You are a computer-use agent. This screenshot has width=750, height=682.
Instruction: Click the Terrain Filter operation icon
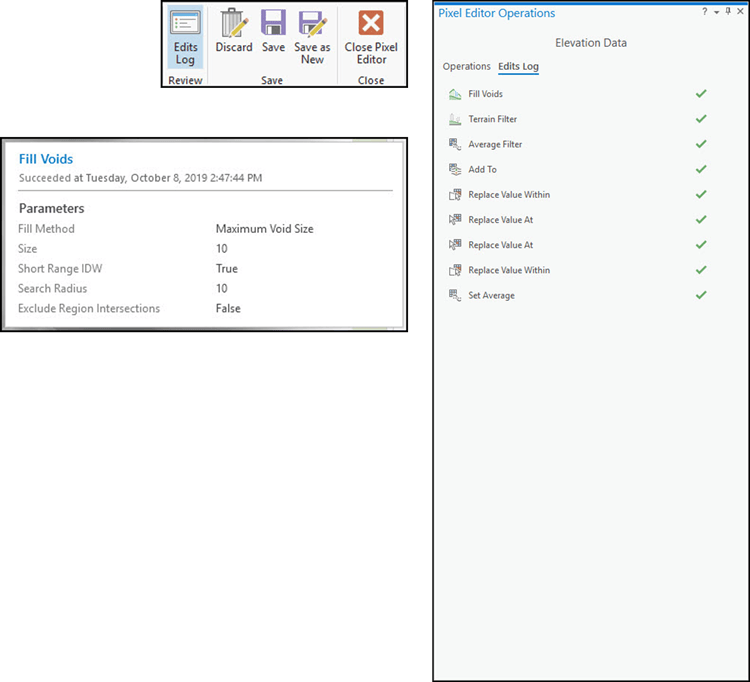455,119
